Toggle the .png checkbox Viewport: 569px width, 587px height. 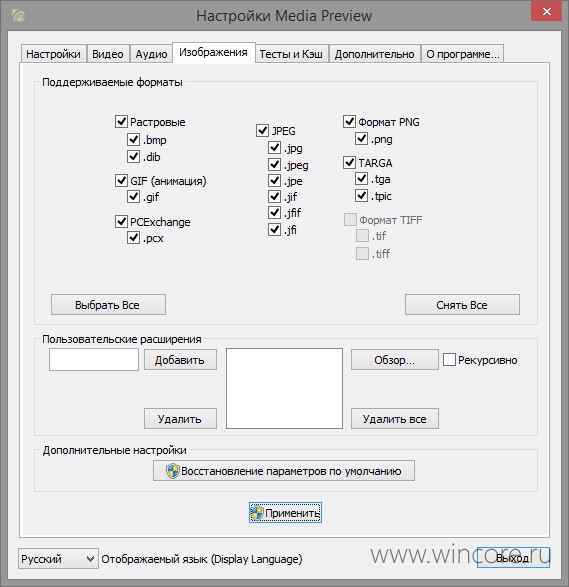coord(361,139)
